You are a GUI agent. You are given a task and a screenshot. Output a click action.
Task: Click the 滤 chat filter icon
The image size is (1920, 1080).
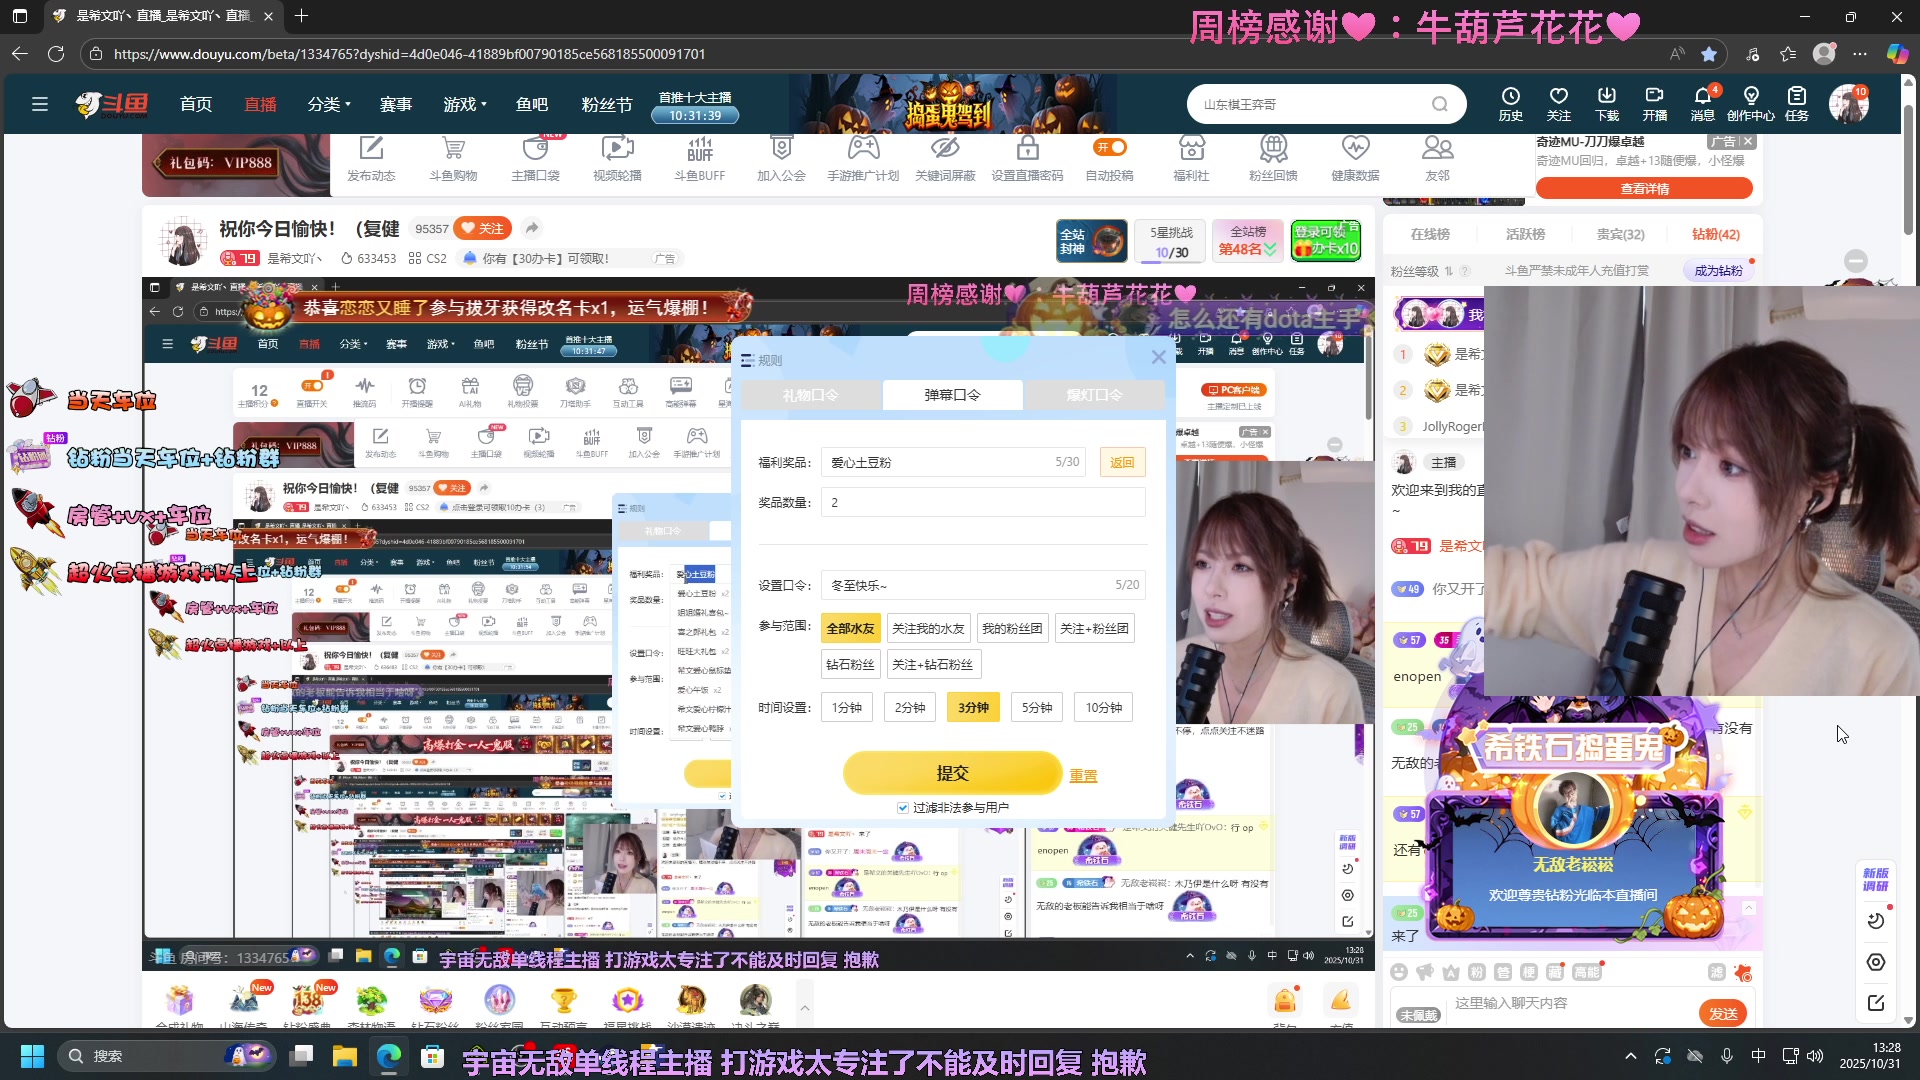(x=1718, y=972)
